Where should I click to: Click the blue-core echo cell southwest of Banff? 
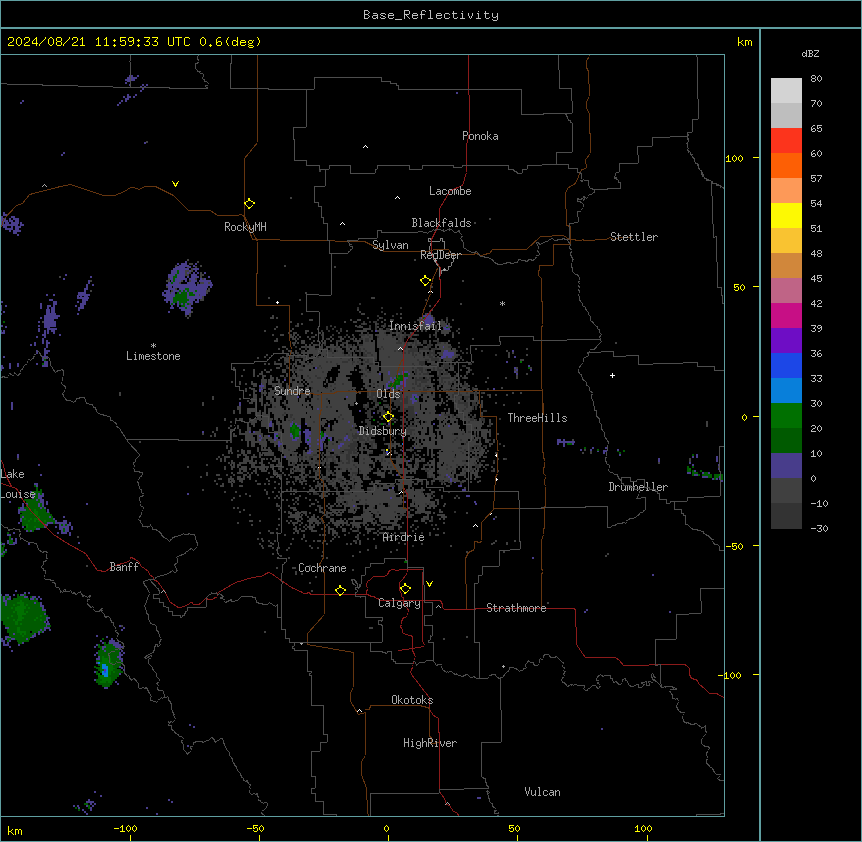[108, 663]
